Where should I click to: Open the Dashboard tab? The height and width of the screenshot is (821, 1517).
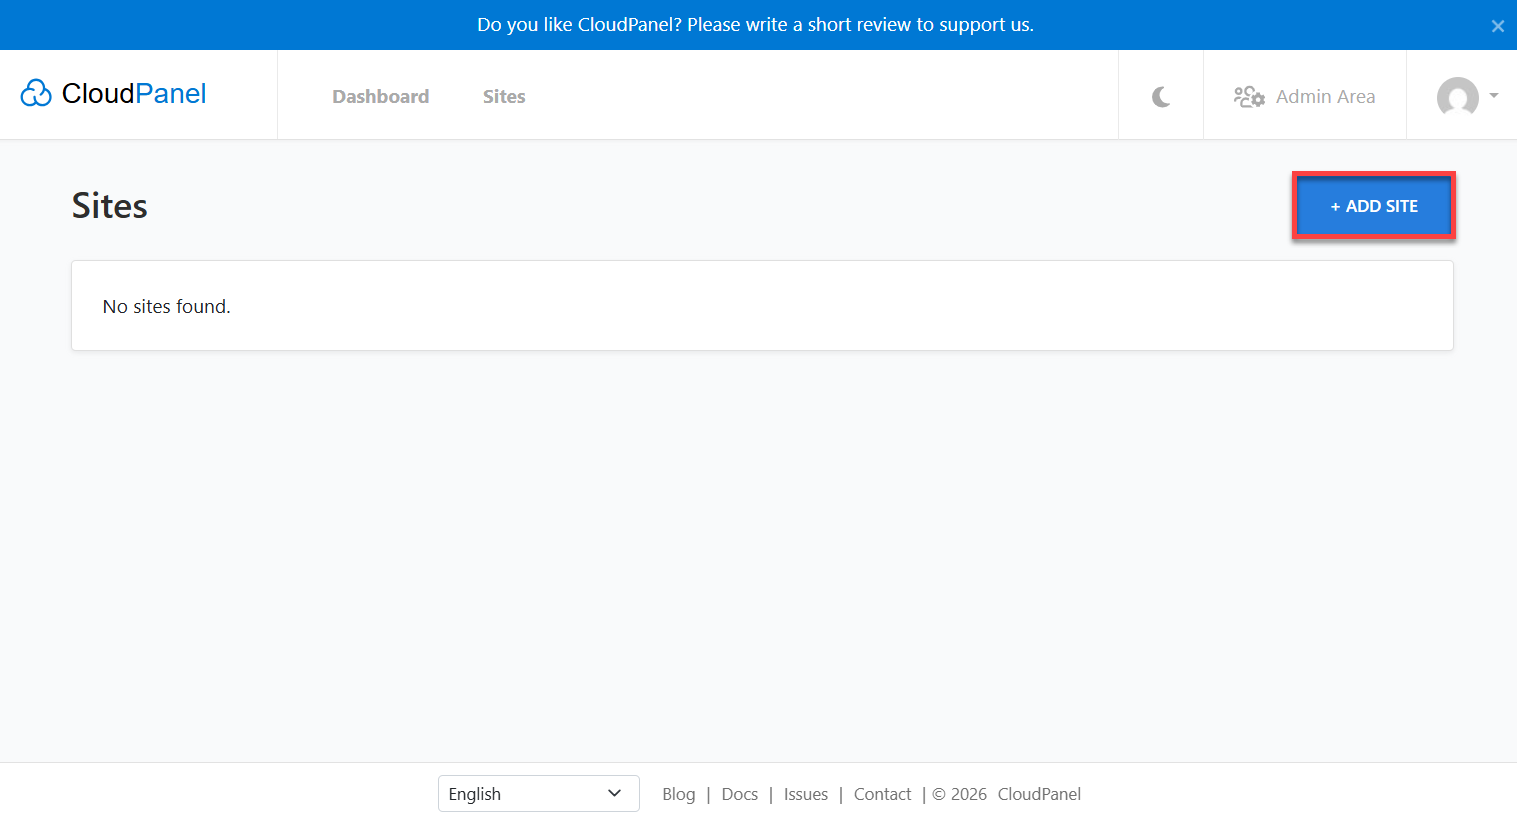381,96
